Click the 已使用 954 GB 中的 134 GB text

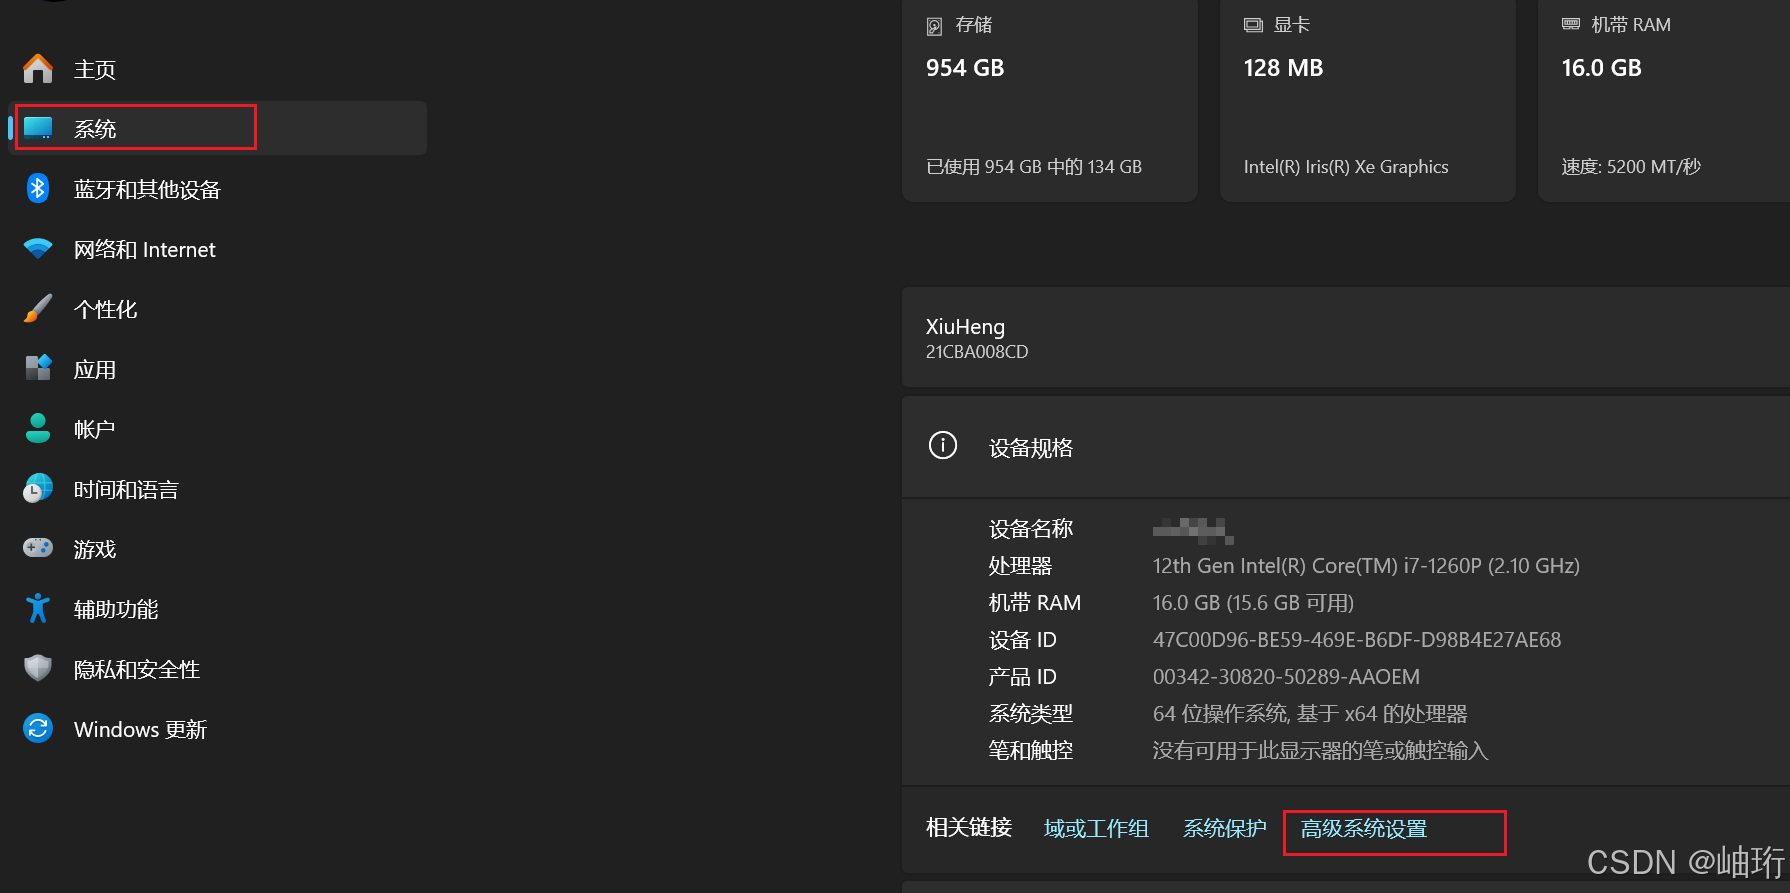click(1034, 167)
